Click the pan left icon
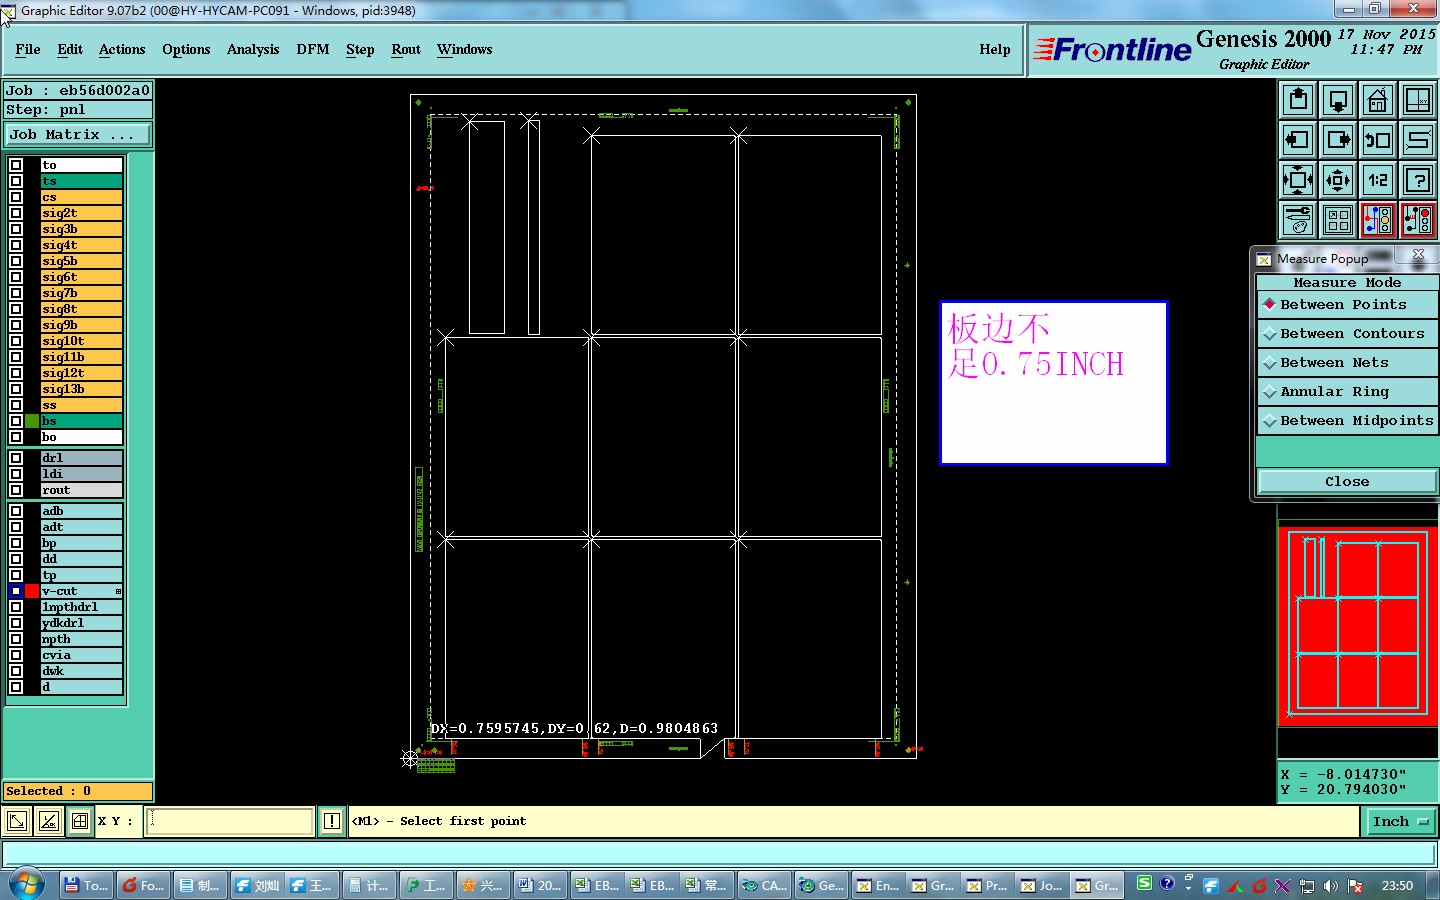Viewport: 1440px width, 900px height. pyautogui.click(x=1298, y=140)
